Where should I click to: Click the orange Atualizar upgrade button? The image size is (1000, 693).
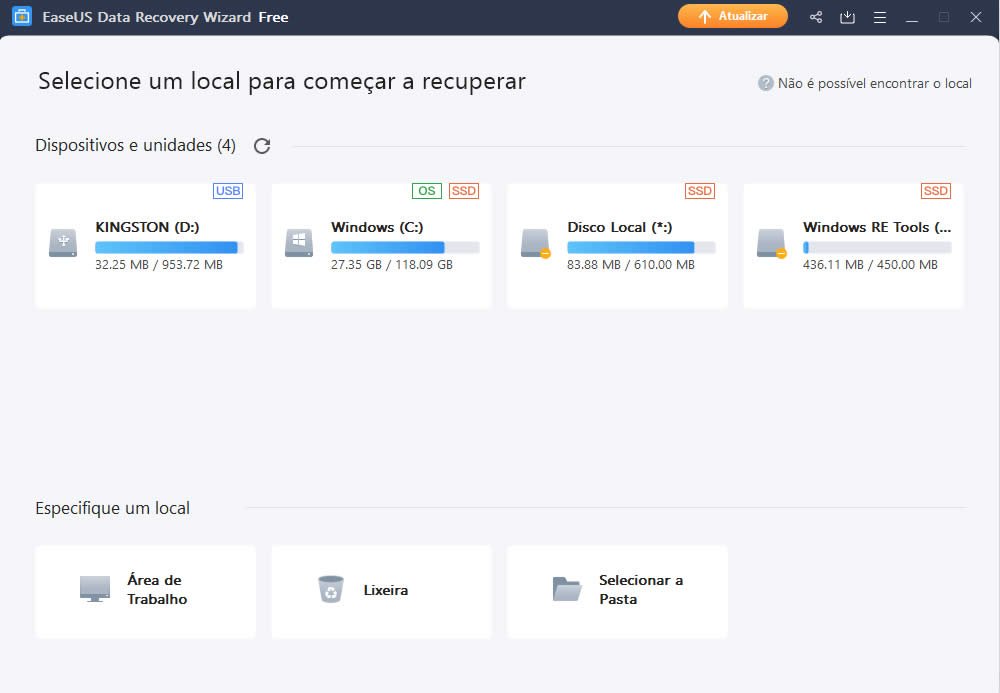point(732,17)
